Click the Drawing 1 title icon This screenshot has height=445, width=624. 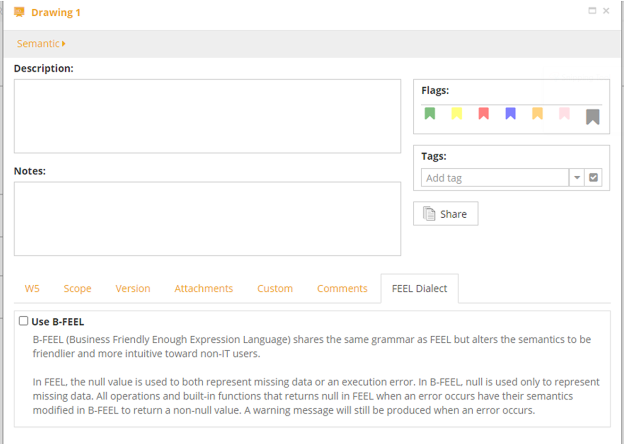point(19,12)
